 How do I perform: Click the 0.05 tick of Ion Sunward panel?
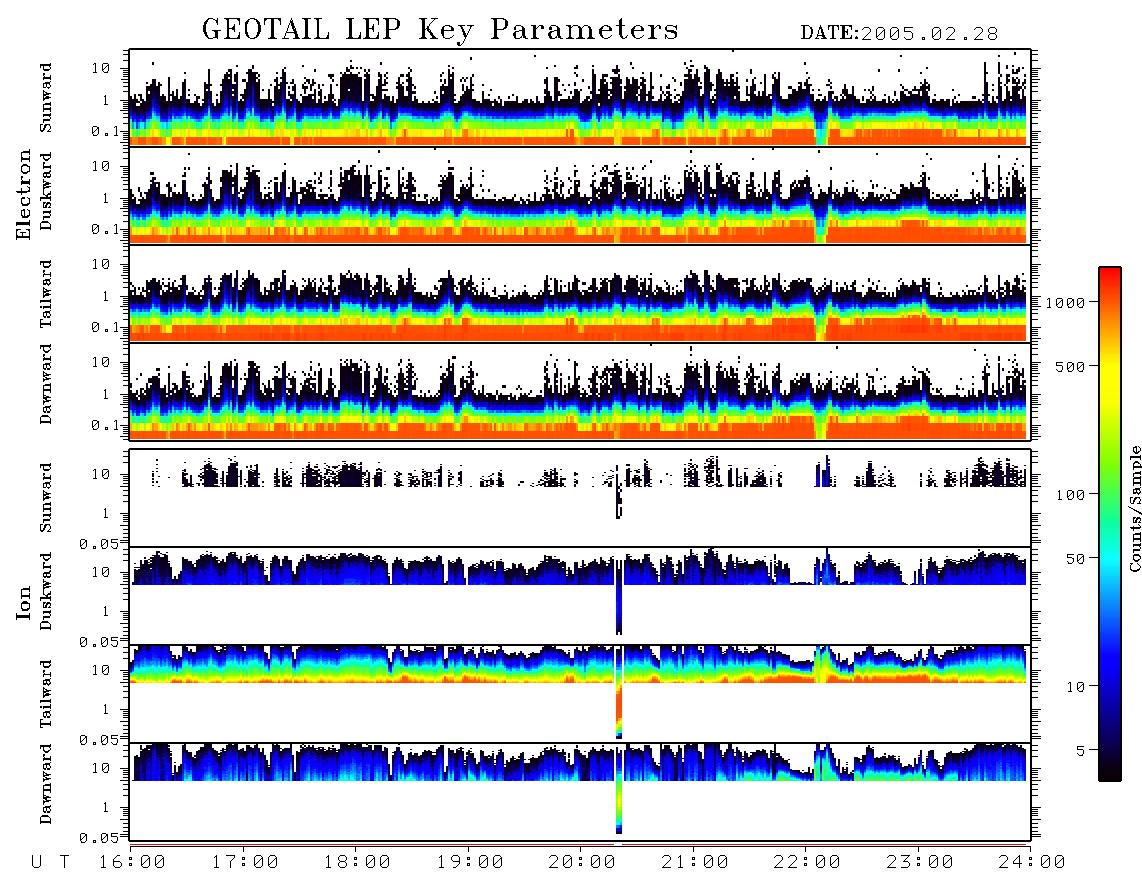coord(100,543)
